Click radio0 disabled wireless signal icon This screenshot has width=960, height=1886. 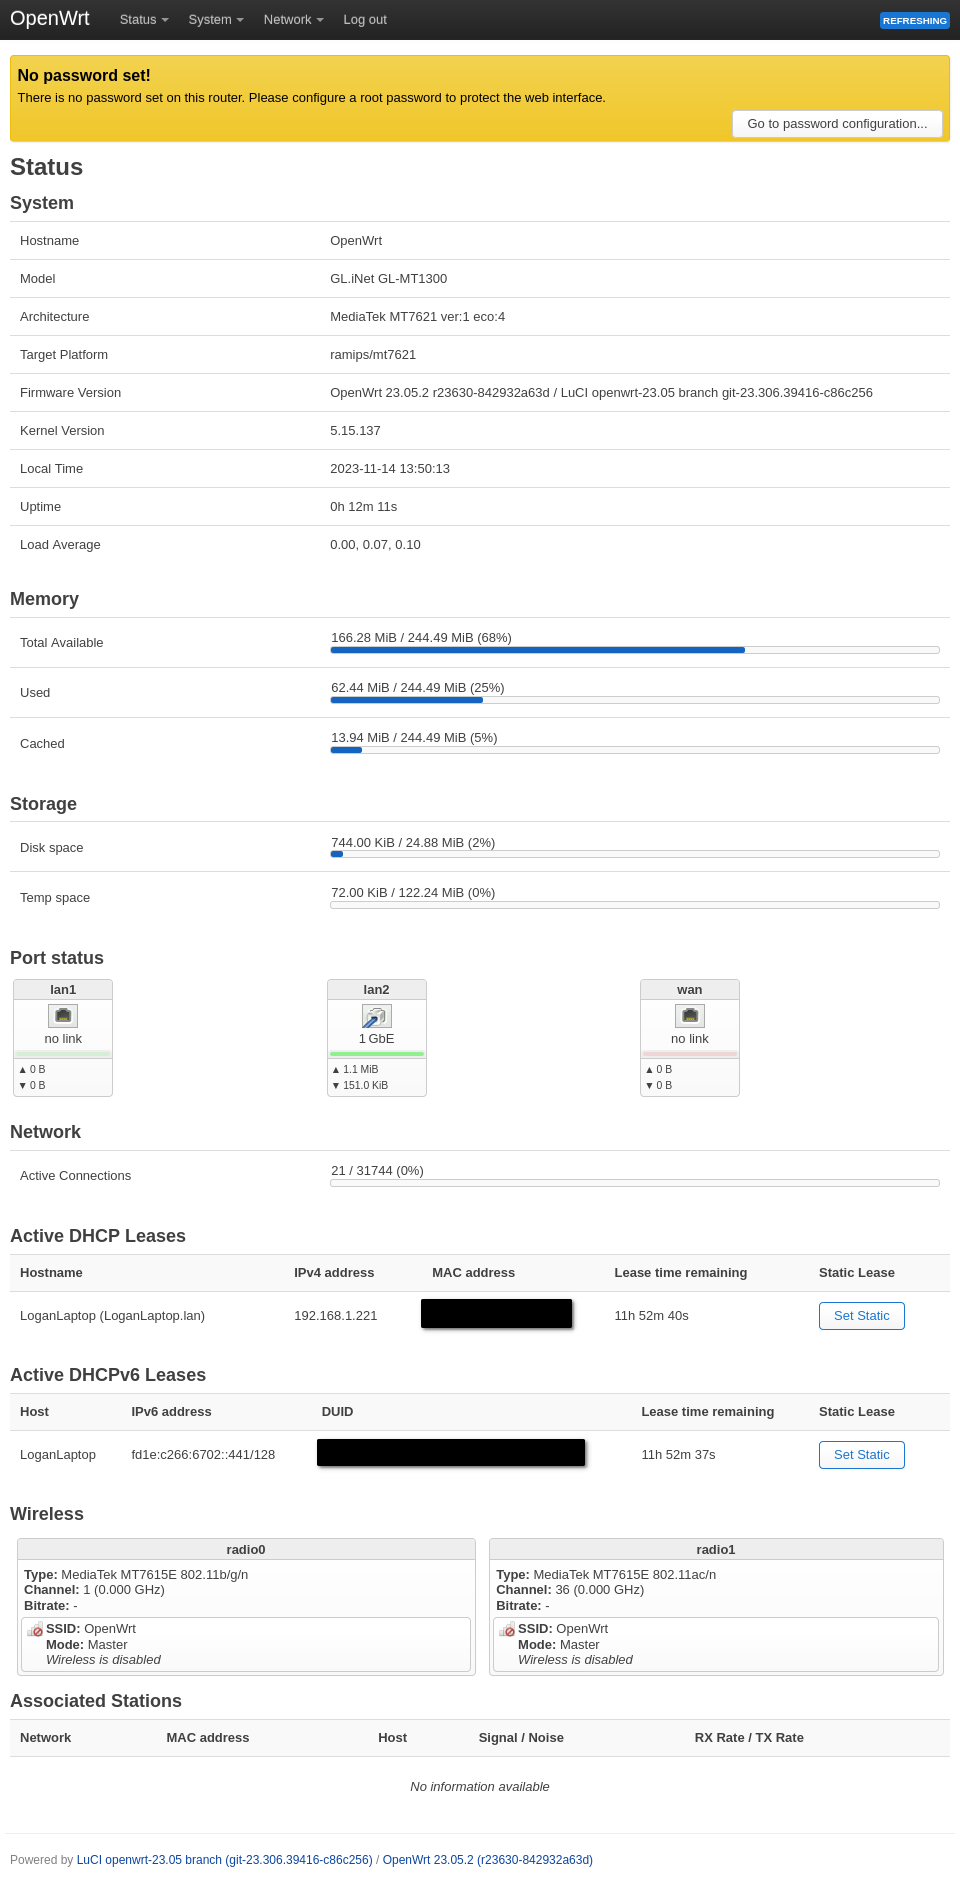pyautogui.click(x=35, y=1629)
